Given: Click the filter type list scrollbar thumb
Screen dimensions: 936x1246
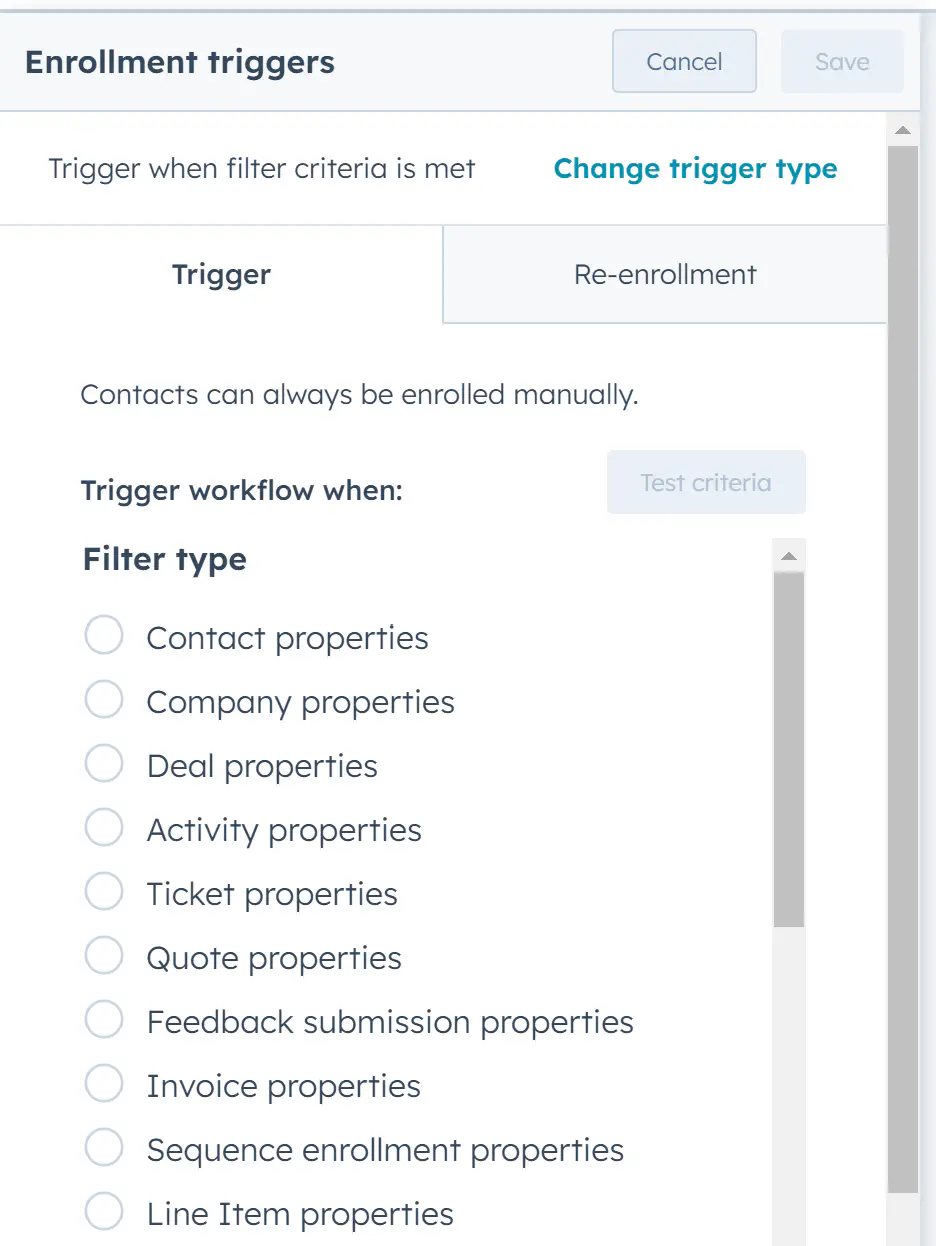Looking at the screenshot, I should (789, 750).
